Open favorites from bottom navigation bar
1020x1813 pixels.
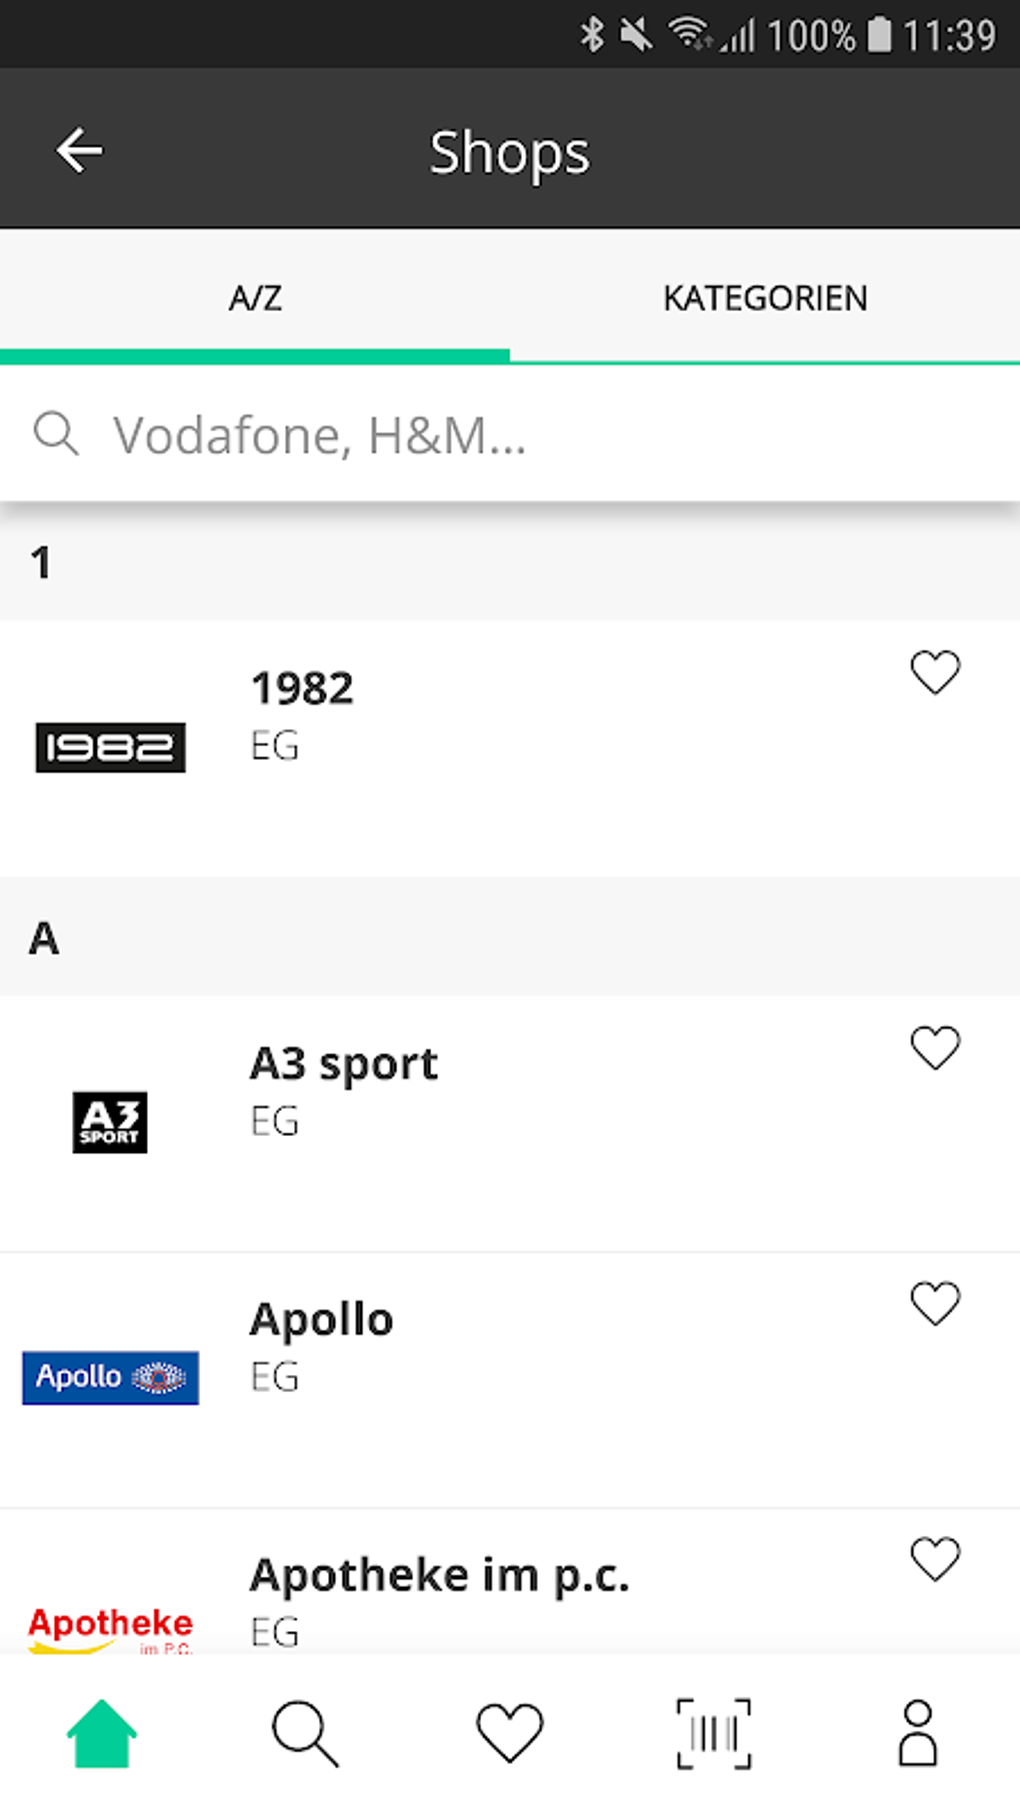coord(509,1733)
